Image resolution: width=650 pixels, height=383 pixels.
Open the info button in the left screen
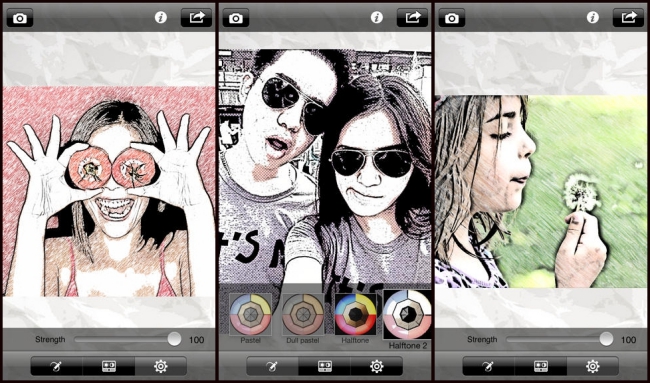pyautogui.click(x=161, y=17)
